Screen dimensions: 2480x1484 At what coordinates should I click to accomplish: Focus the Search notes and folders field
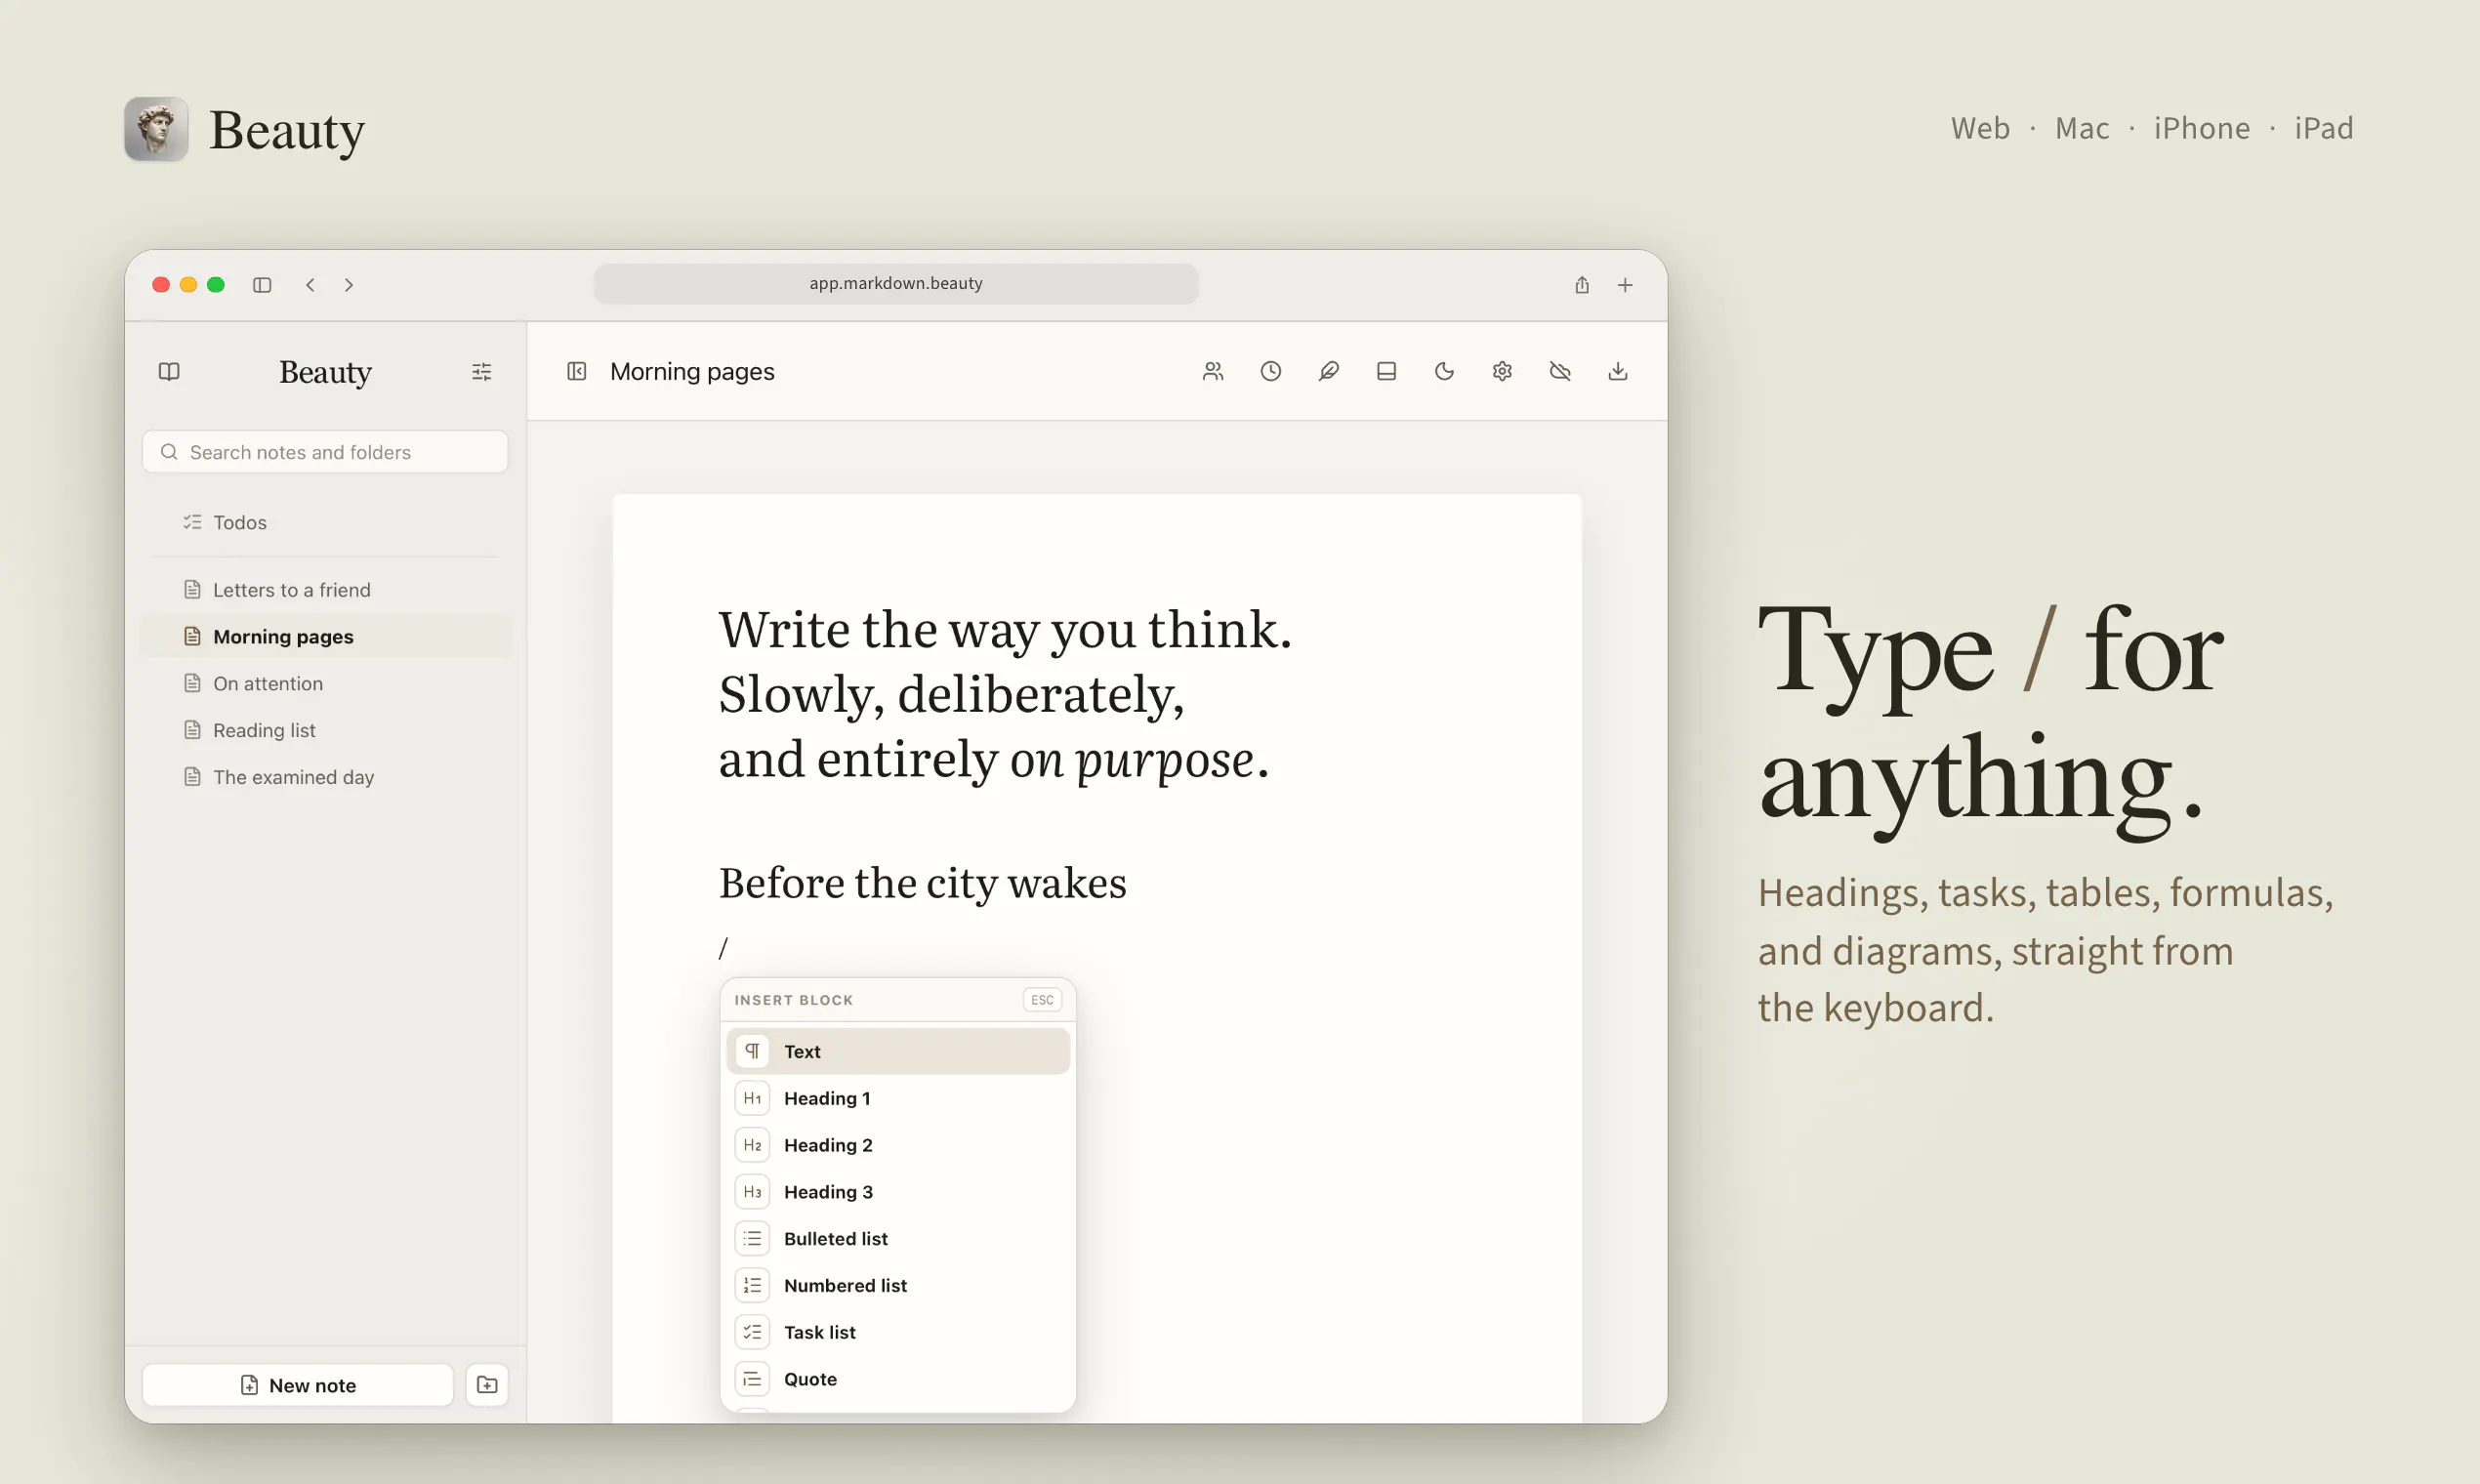click(x=325, y=452)
